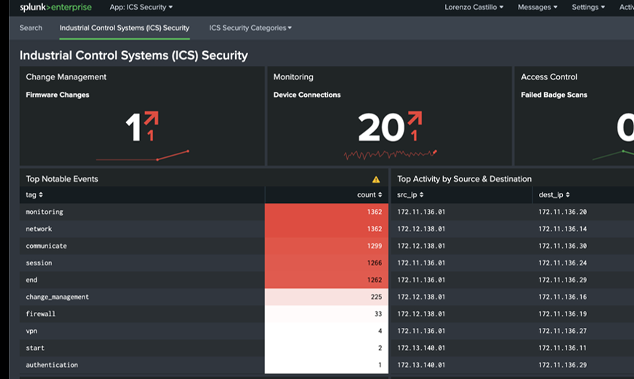This screenshot has height=379, width=634.
Task: Switch to the Search tab
Action: pos(31,28)
